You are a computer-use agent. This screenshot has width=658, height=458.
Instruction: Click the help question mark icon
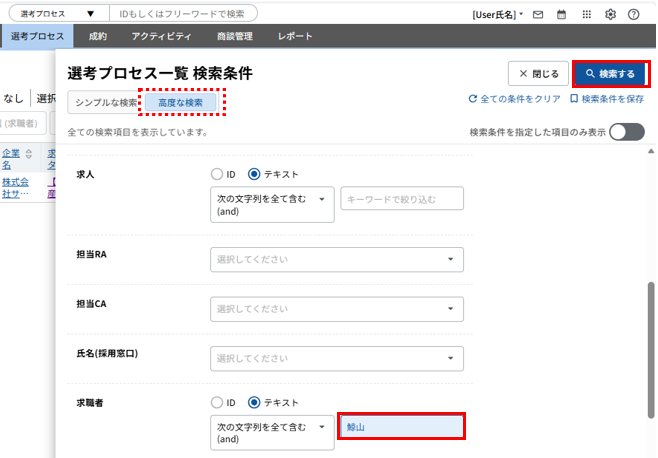634,15
